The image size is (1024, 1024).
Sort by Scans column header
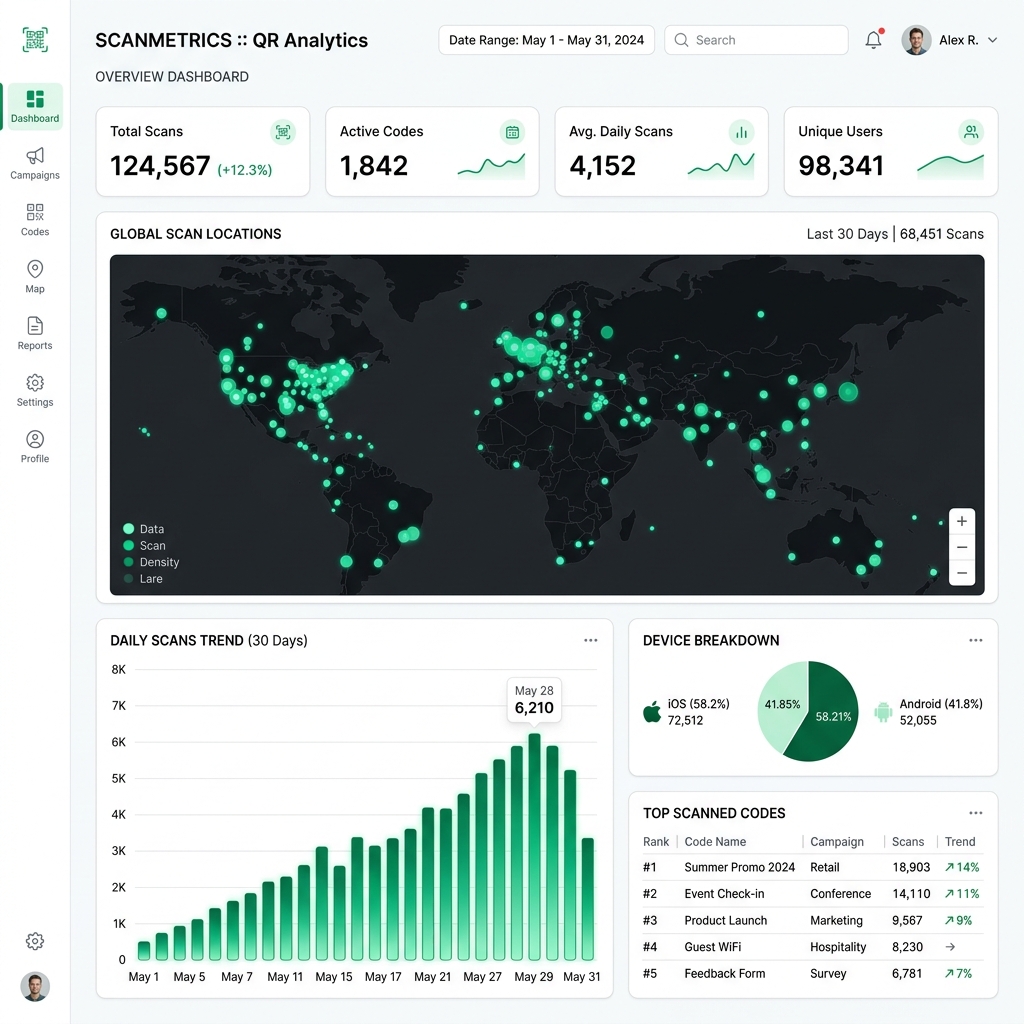point(908,842)
